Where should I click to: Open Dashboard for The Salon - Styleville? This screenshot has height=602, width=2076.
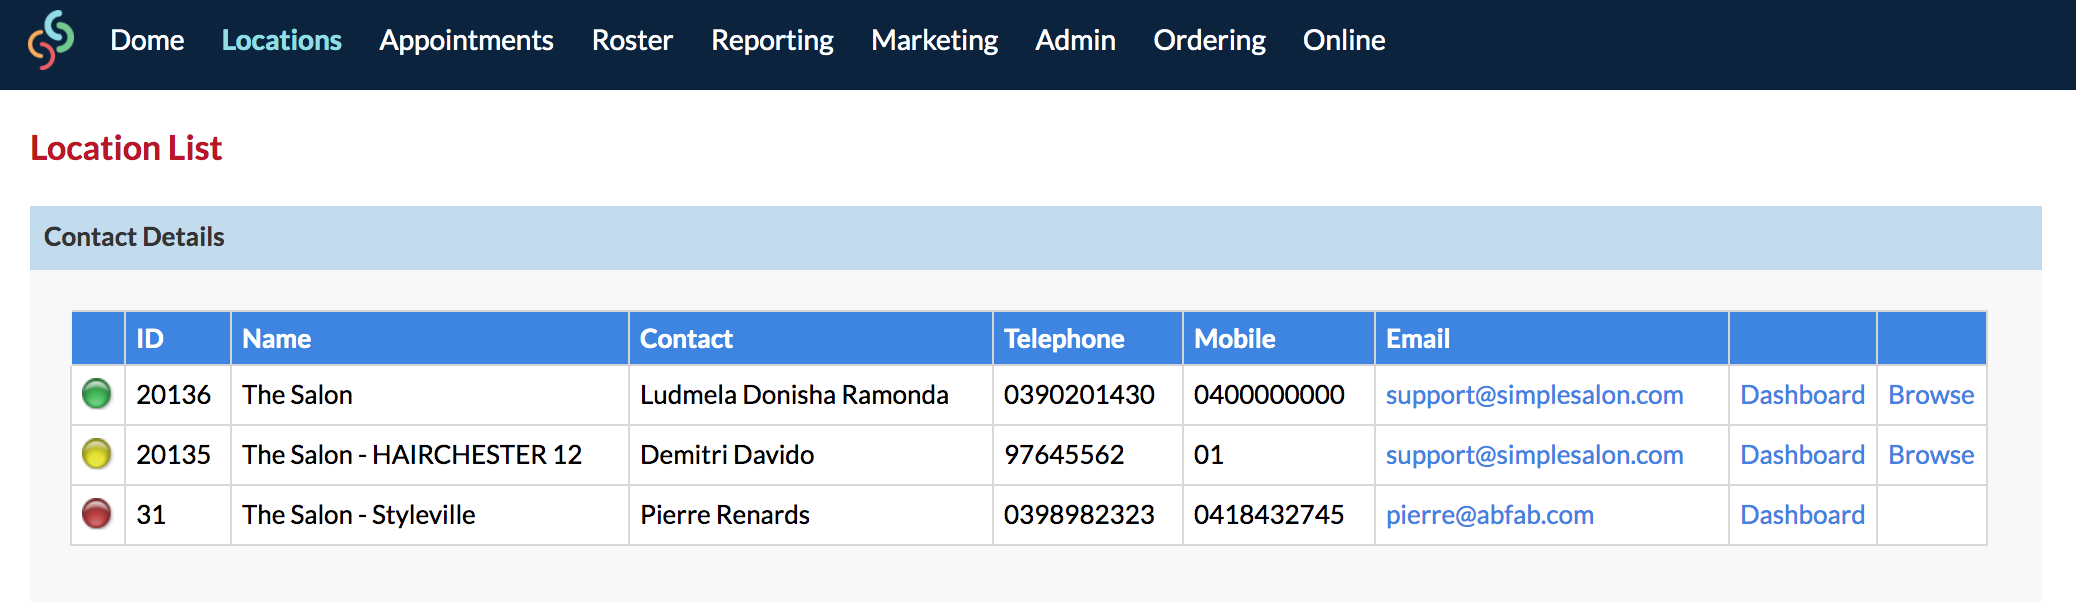tap(1802, 515)
